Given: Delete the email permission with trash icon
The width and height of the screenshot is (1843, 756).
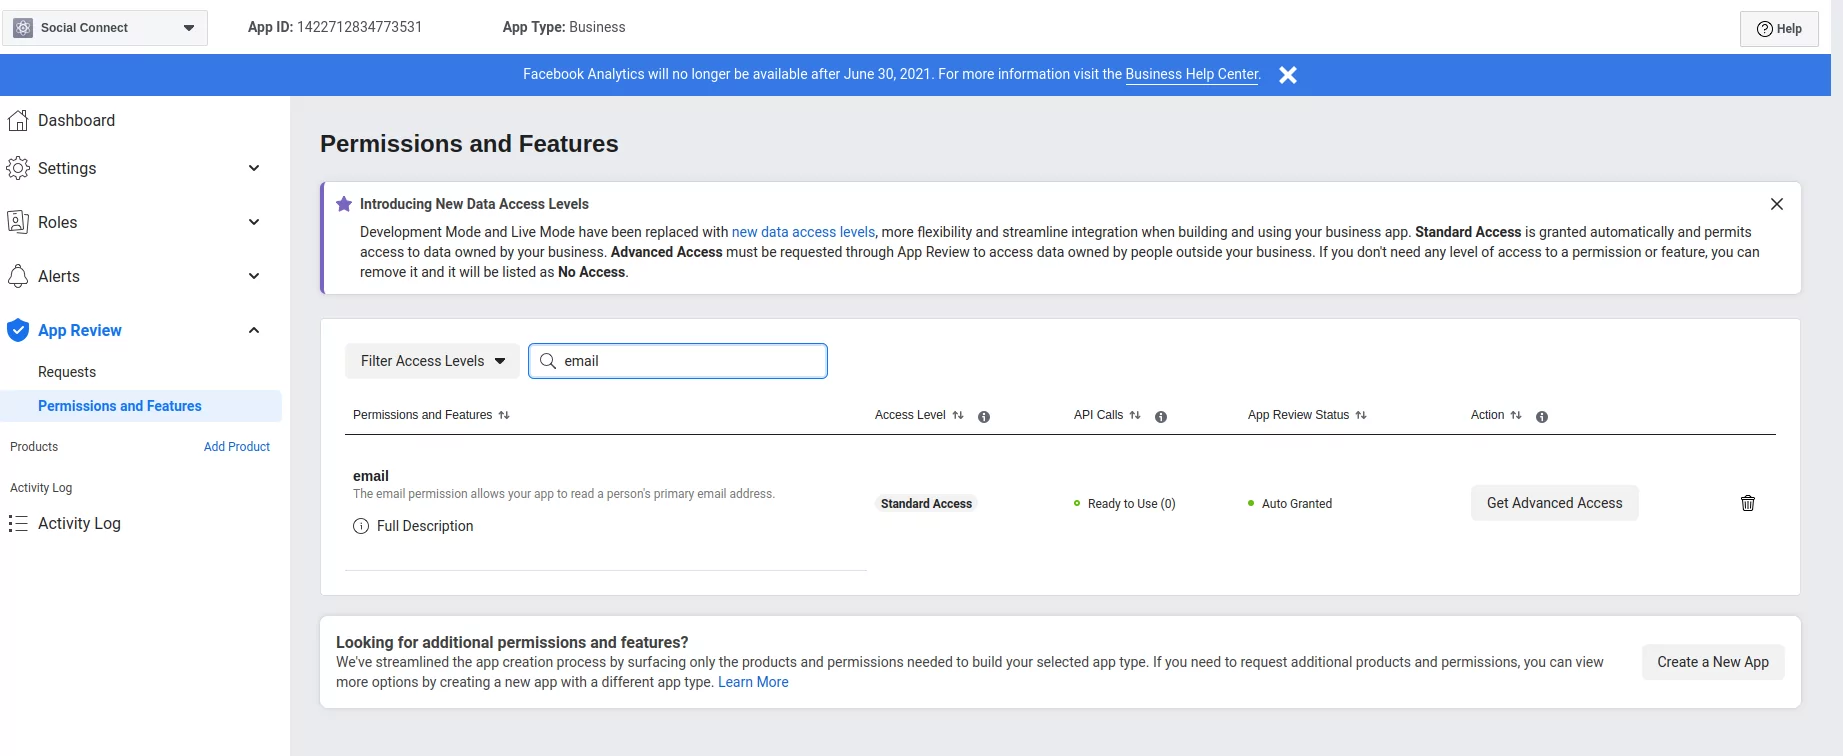Looking at the screenshot, I should (1747, 503).
